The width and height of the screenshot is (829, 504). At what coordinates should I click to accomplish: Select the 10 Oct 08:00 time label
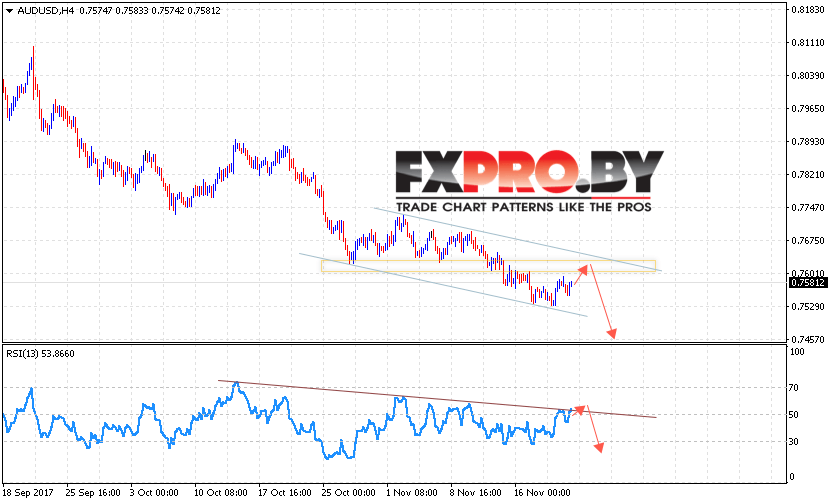tap(220, 493)
